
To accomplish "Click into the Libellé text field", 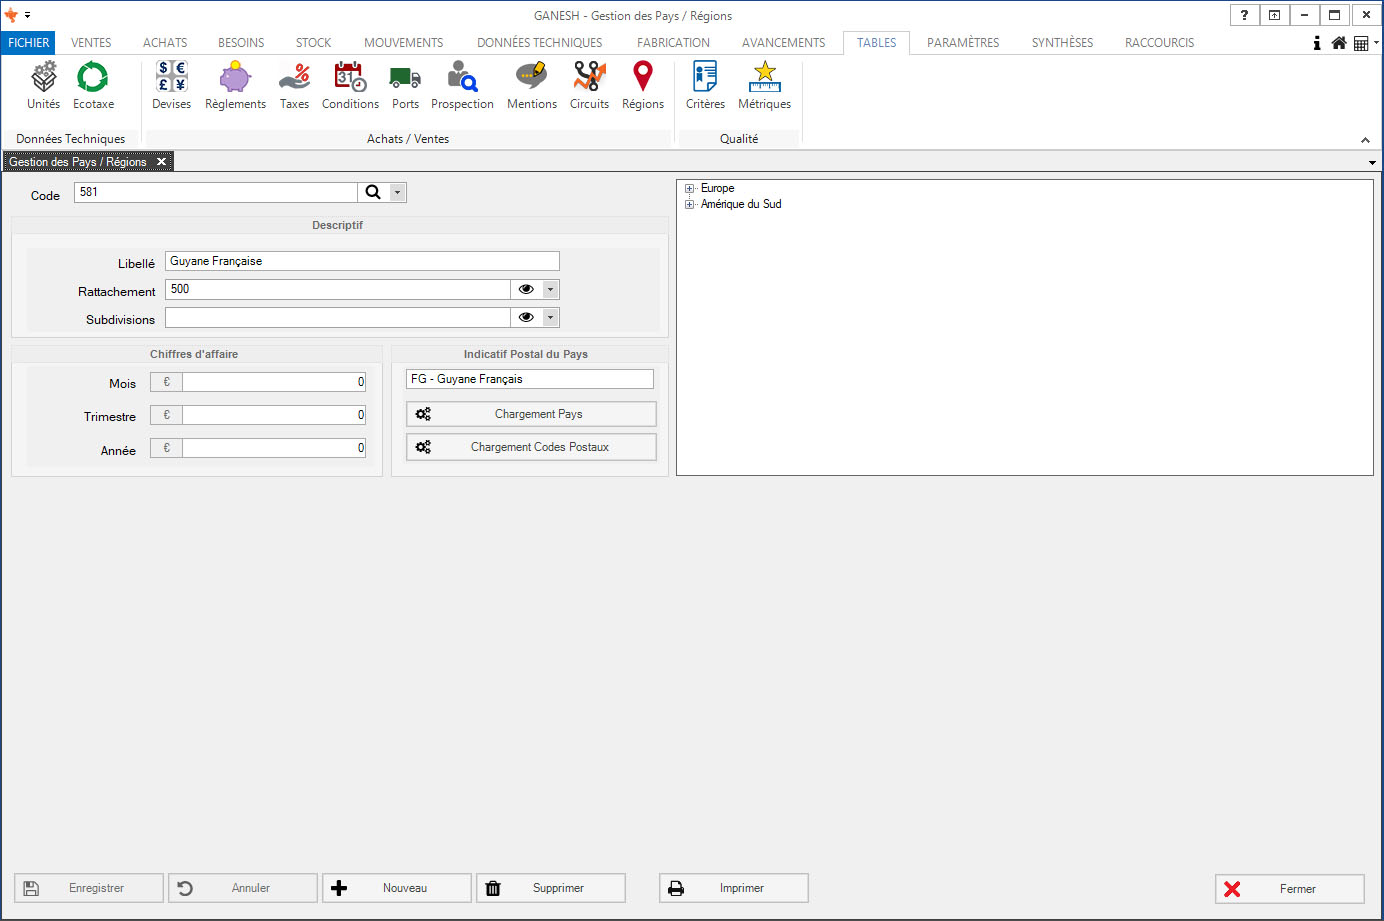I will pyautogui.click(x=362, y=261).
